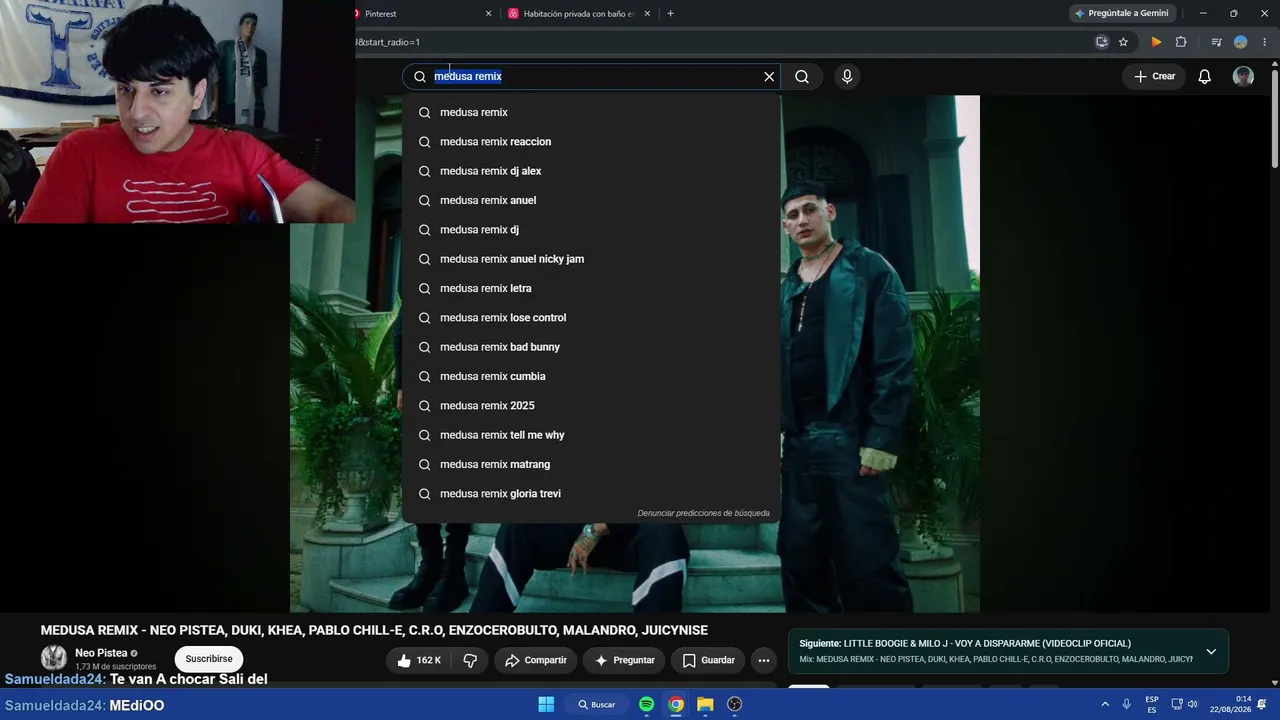Open the Chrome extensions puzzle icon
The width and height of the screenshot is (1280, 720).
[1181, 42]
